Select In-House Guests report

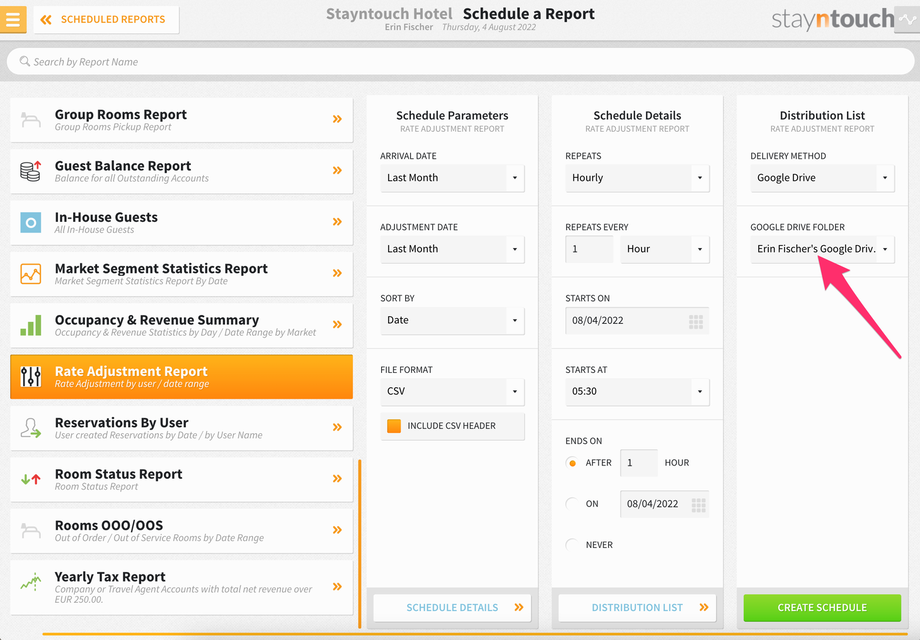(x=181, y=222)
